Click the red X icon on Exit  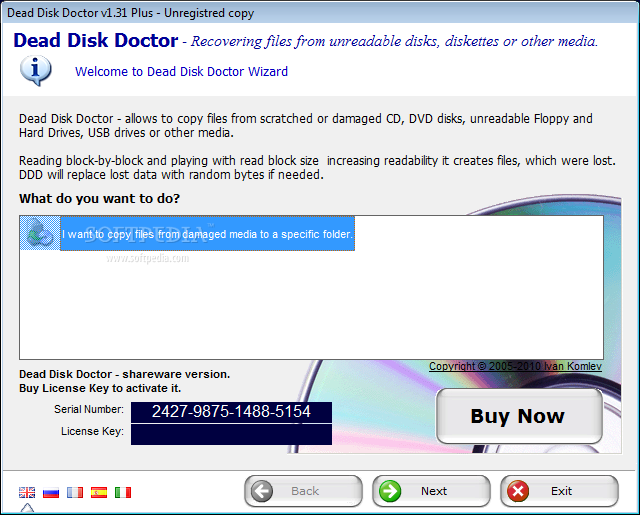(x=518, y=491)
